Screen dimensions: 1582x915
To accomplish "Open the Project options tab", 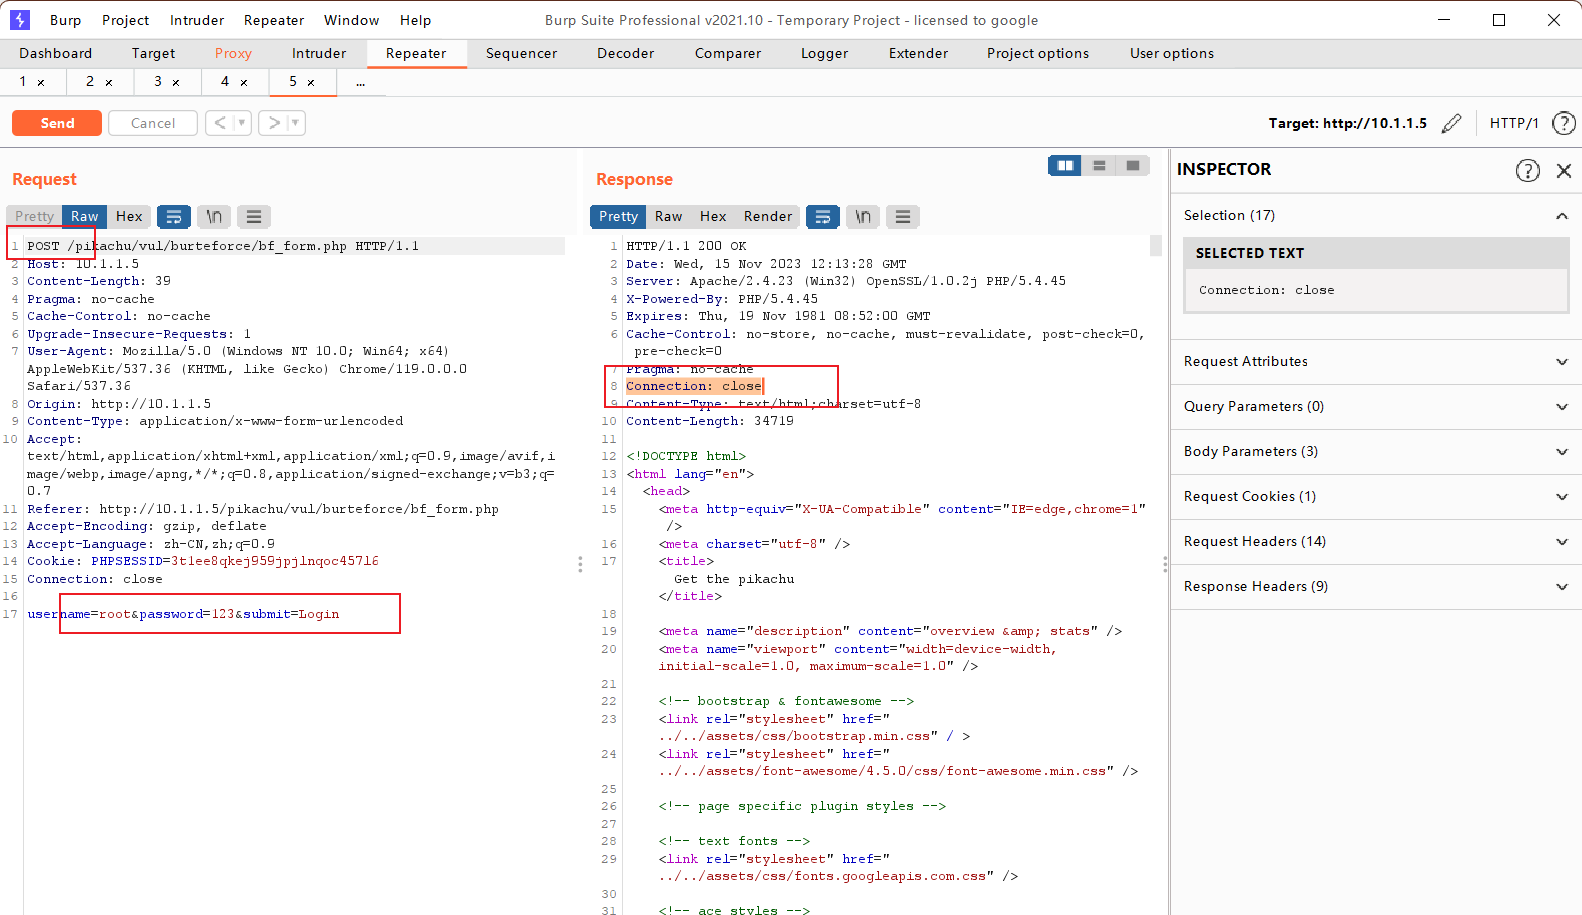I will tap(1038, 54).
